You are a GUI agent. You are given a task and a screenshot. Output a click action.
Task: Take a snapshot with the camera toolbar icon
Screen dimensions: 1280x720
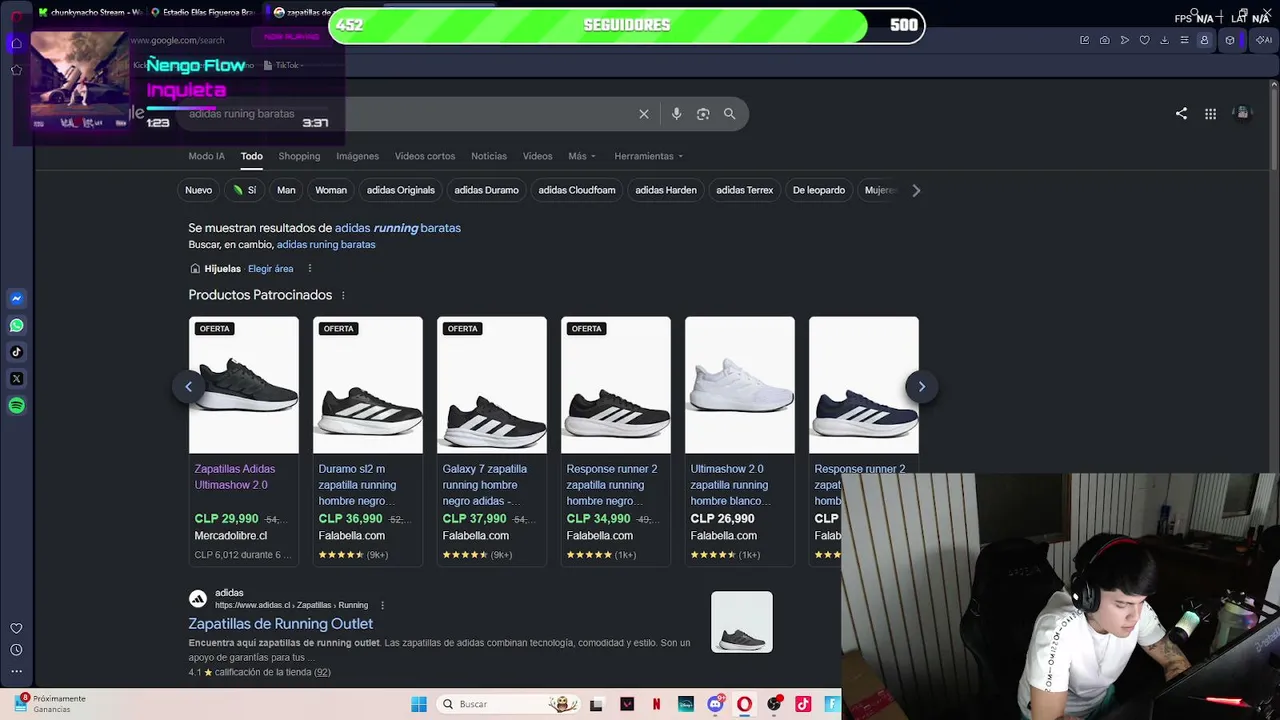click(x=1104, y=40)
